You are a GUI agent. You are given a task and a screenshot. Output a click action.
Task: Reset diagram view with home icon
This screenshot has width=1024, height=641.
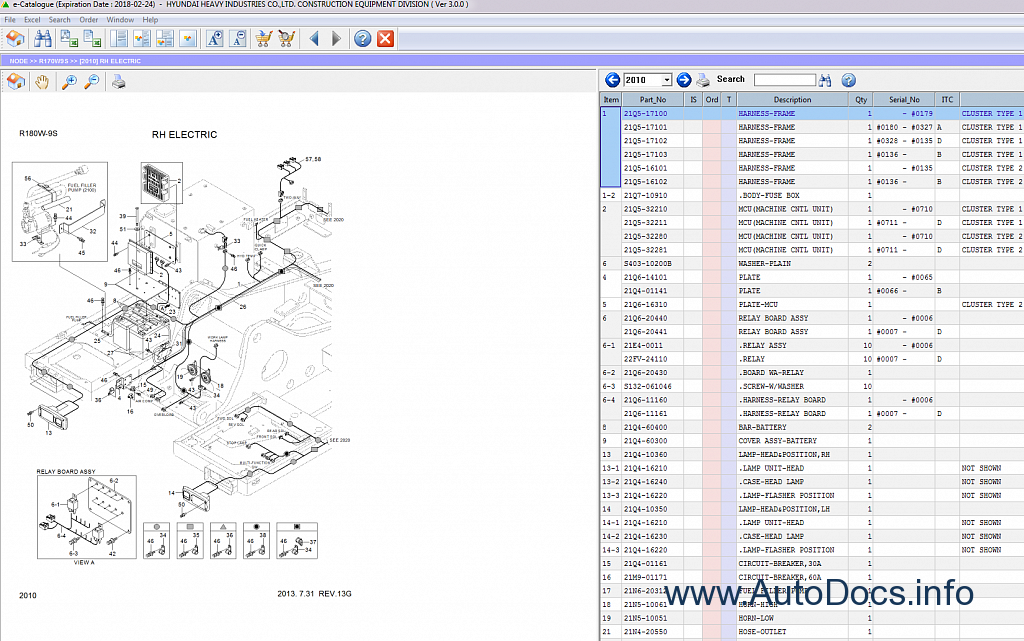[16, 82]
